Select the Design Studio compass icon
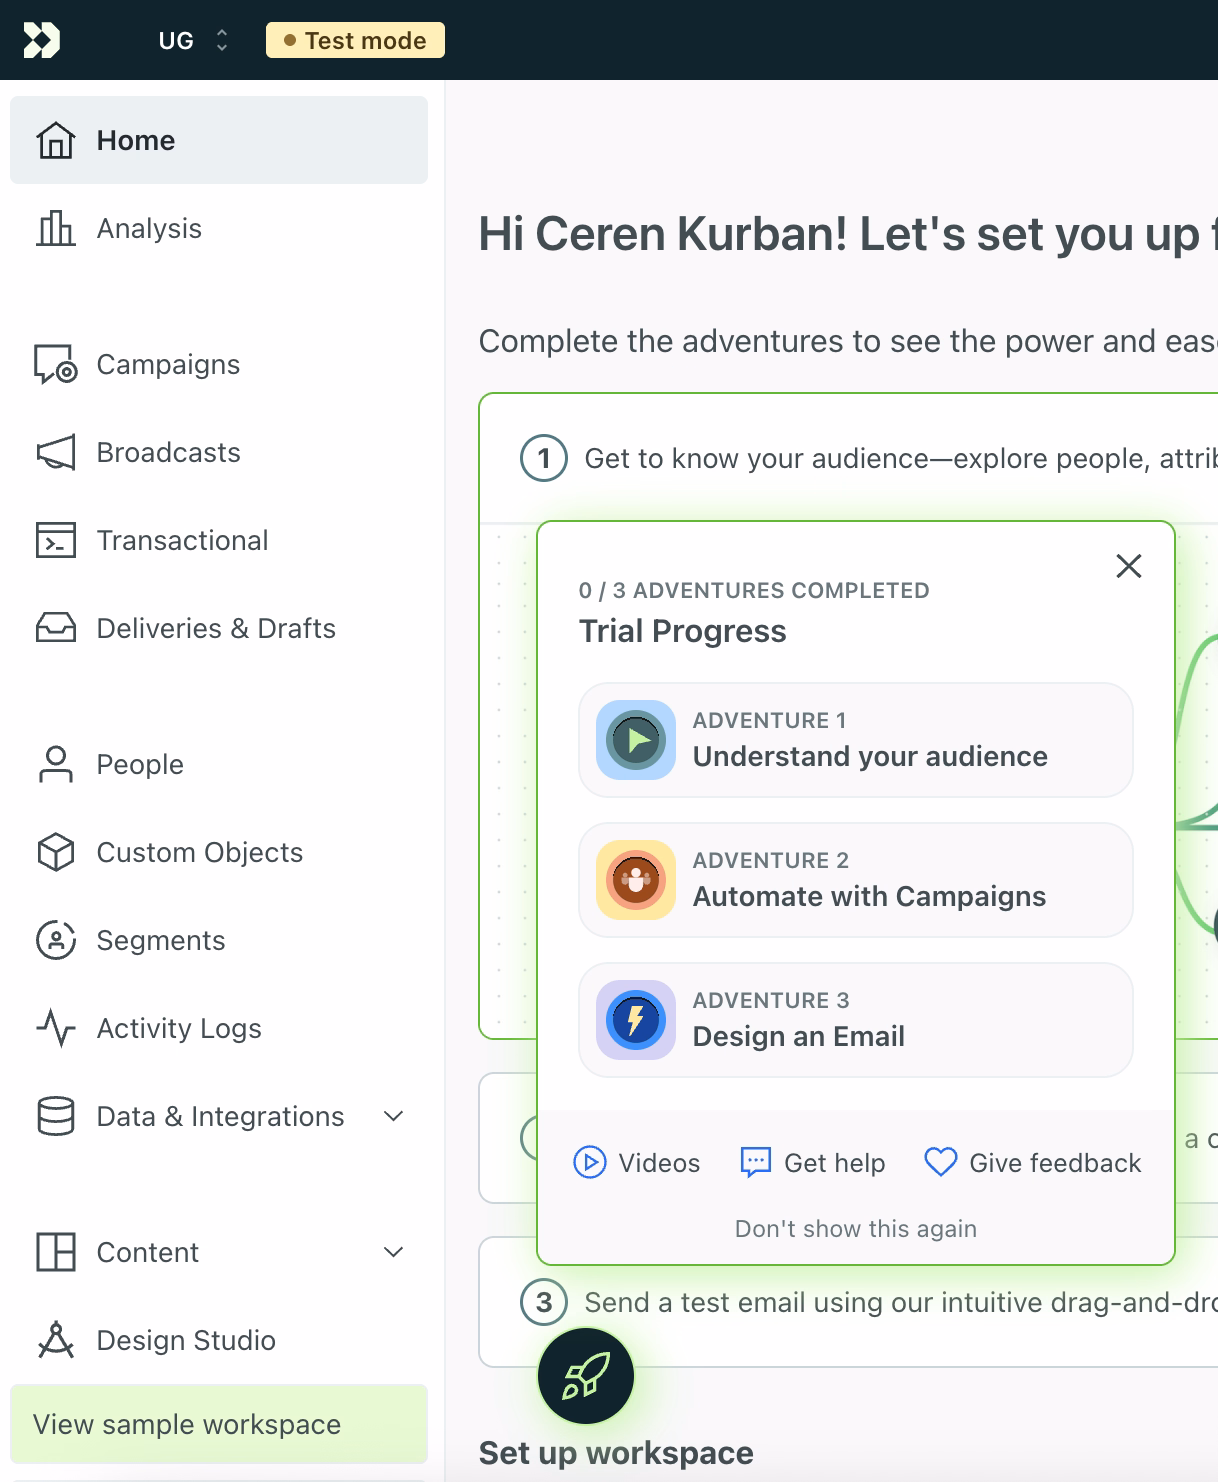 pyautogui.click(x=57, y=1340)
